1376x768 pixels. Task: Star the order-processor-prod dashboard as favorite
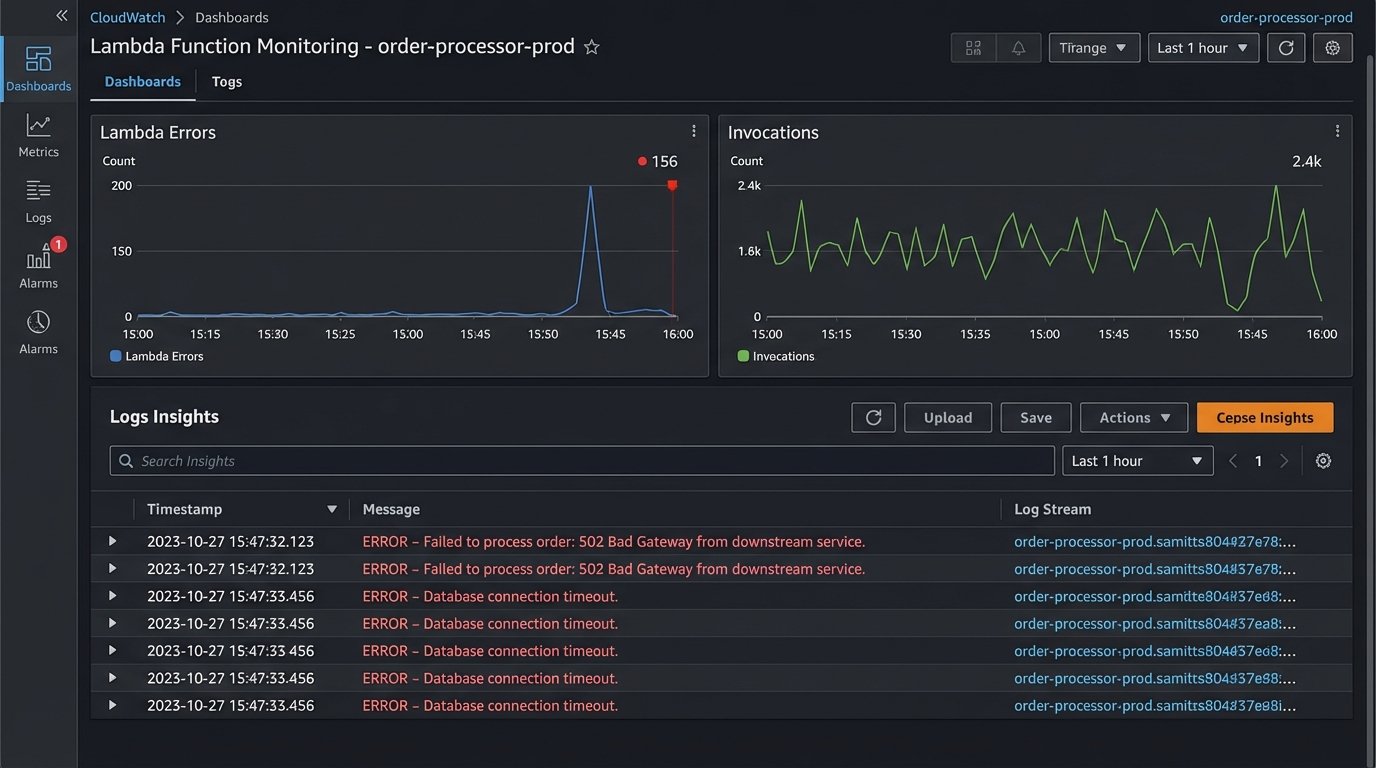point(591,45)
